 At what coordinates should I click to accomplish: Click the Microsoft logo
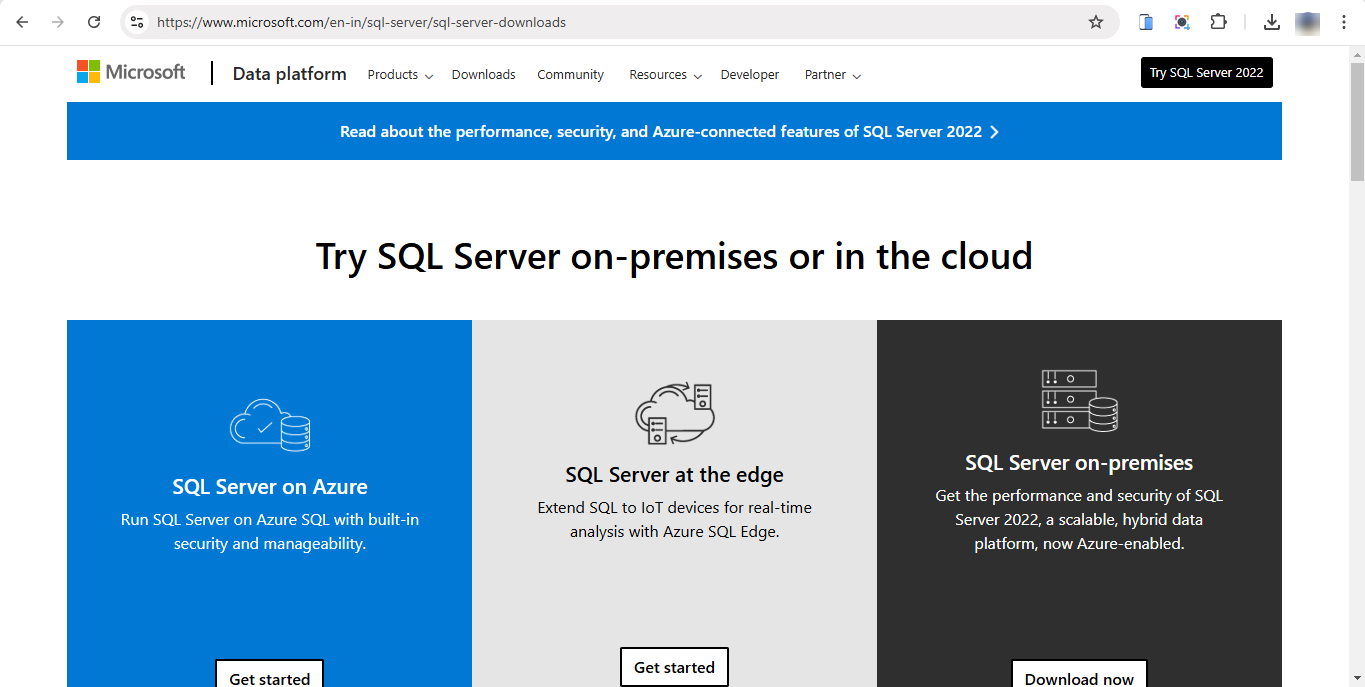(x=130, y=71)
